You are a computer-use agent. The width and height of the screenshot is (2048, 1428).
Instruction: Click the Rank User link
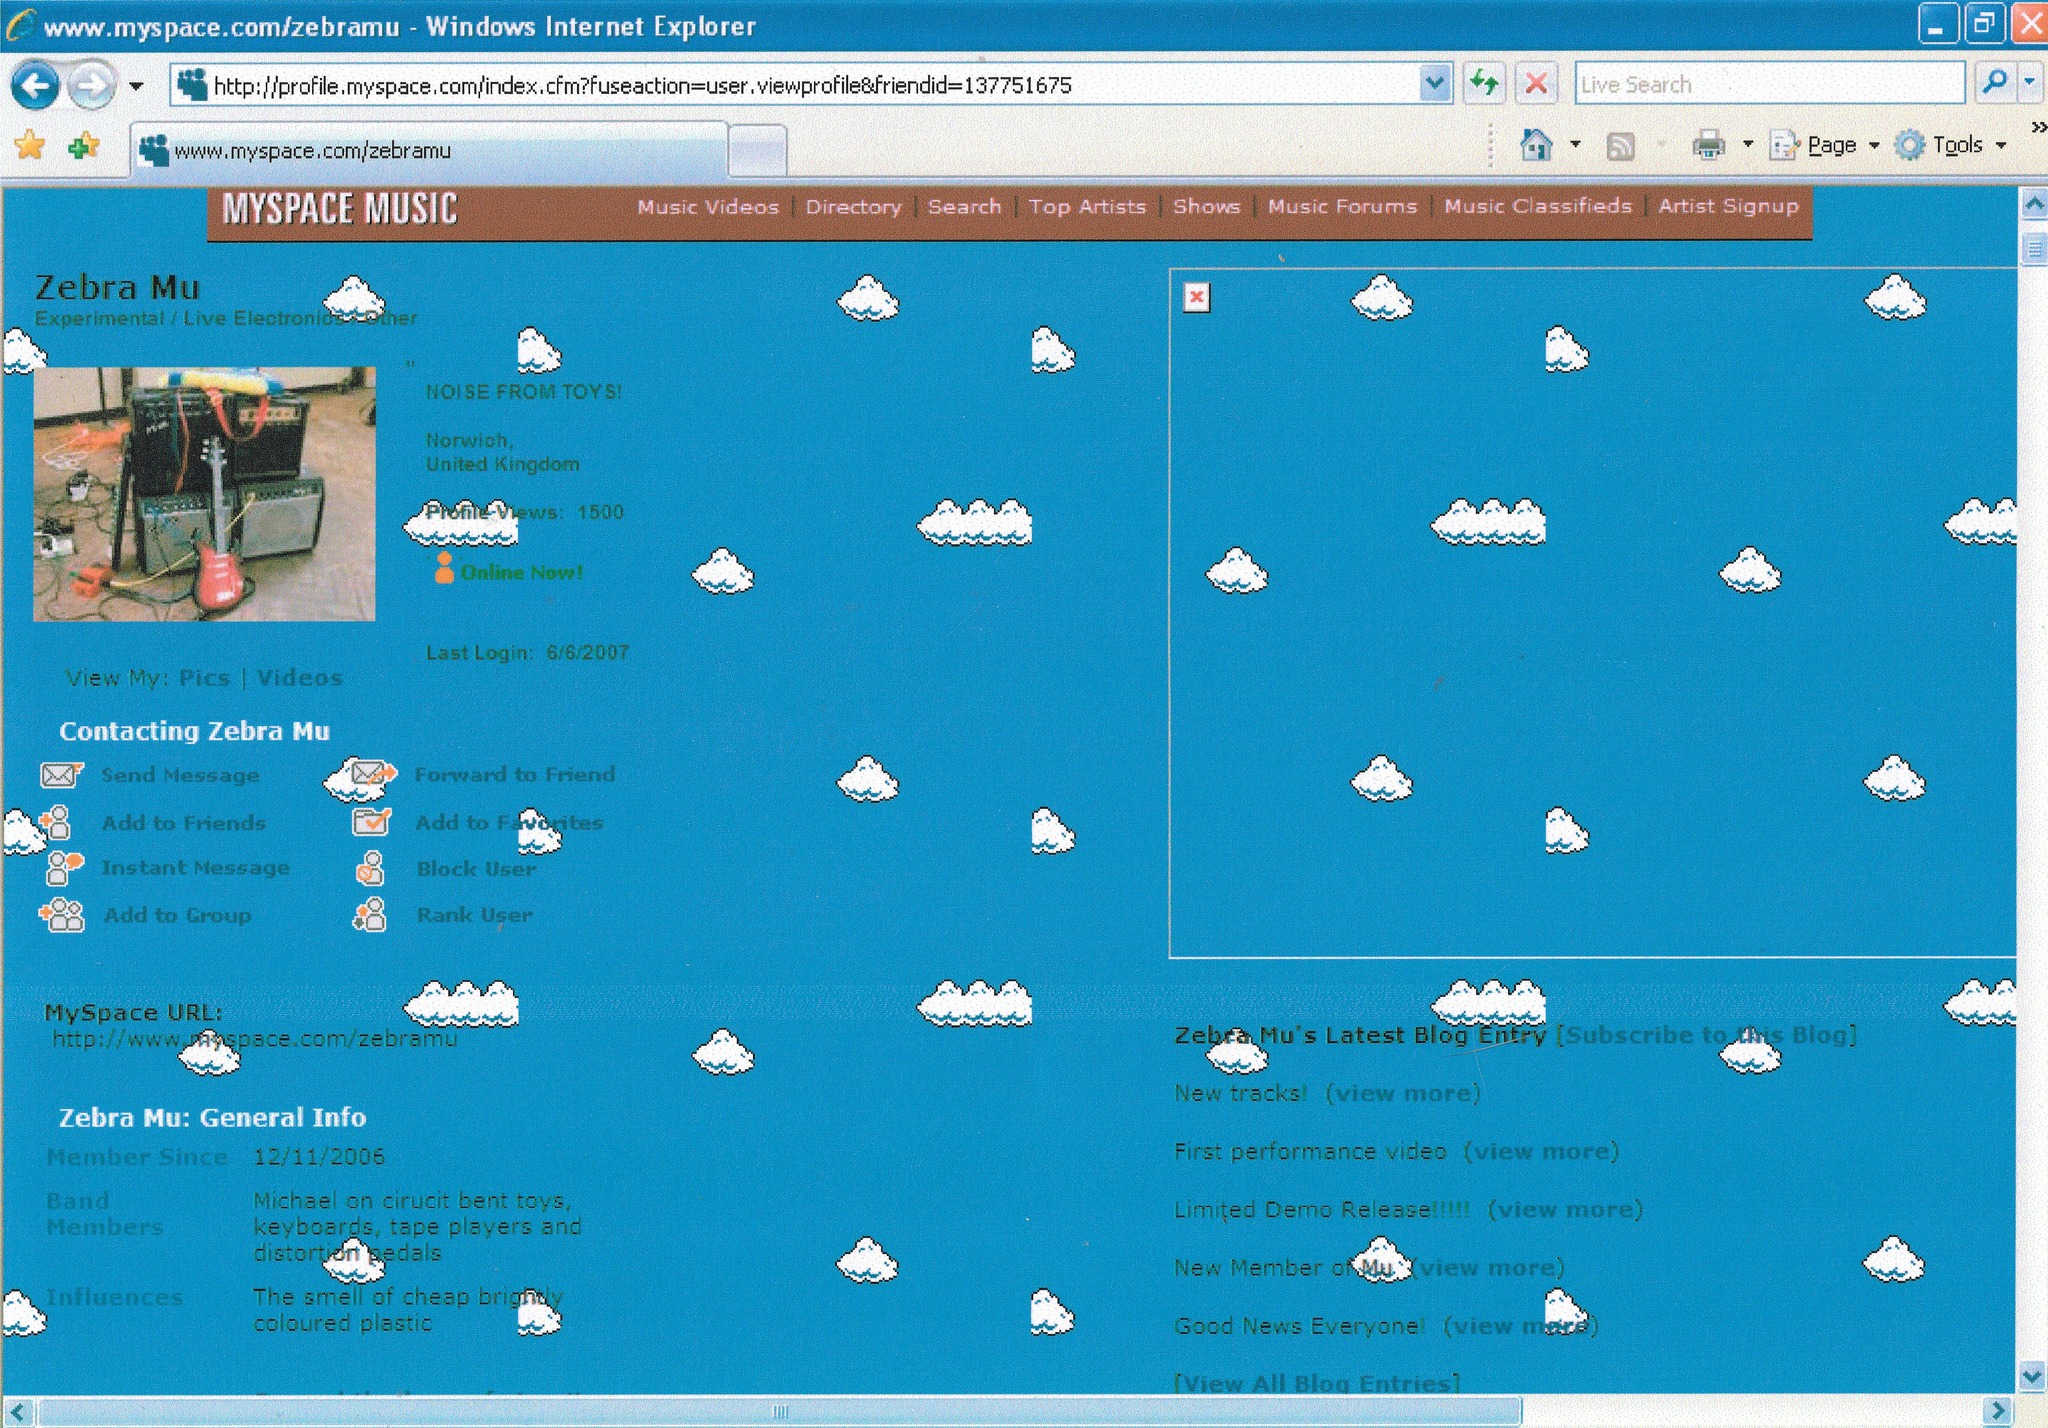point(474,915)
